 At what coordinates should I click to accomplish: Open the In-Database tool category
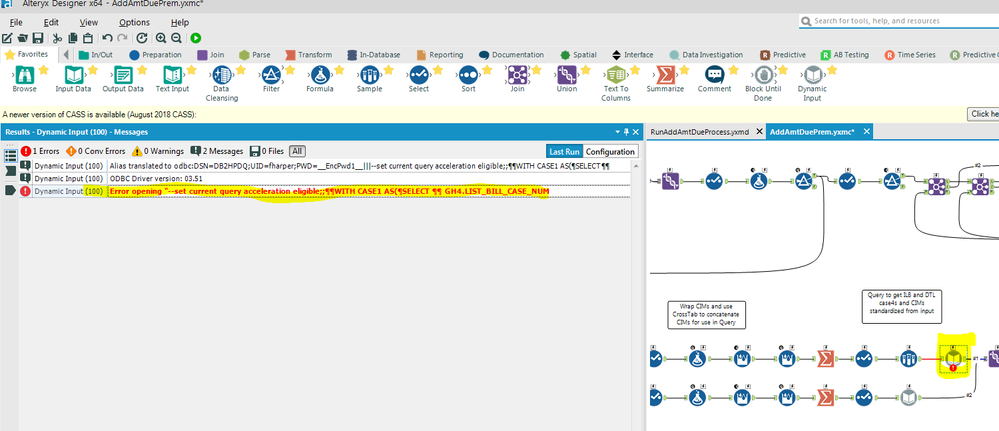pos(373,55)
